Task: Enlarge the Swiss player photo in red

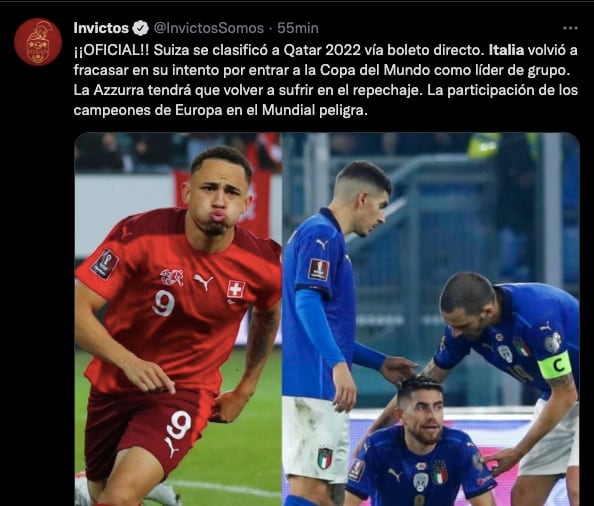Action: click(178, 319)
